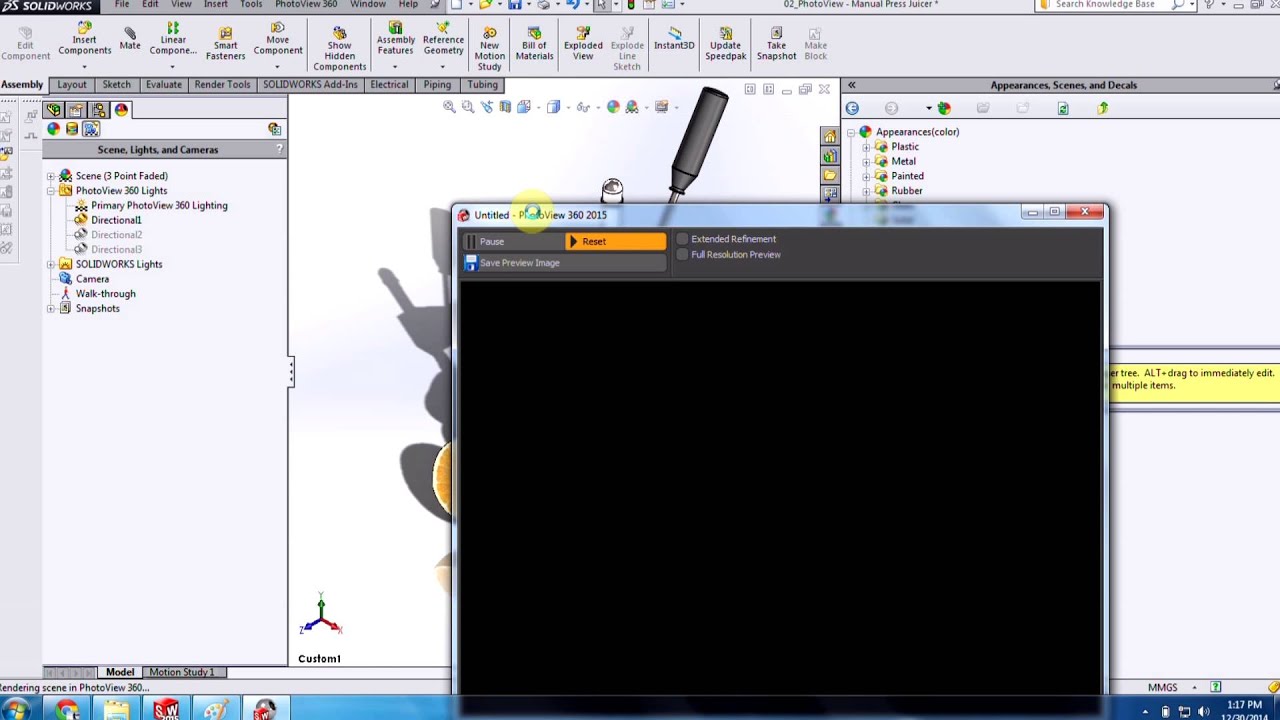Click Insert Components in the Assembly toolbar
The height and width of the screenshot is (720, 1280).
(85, 40)
